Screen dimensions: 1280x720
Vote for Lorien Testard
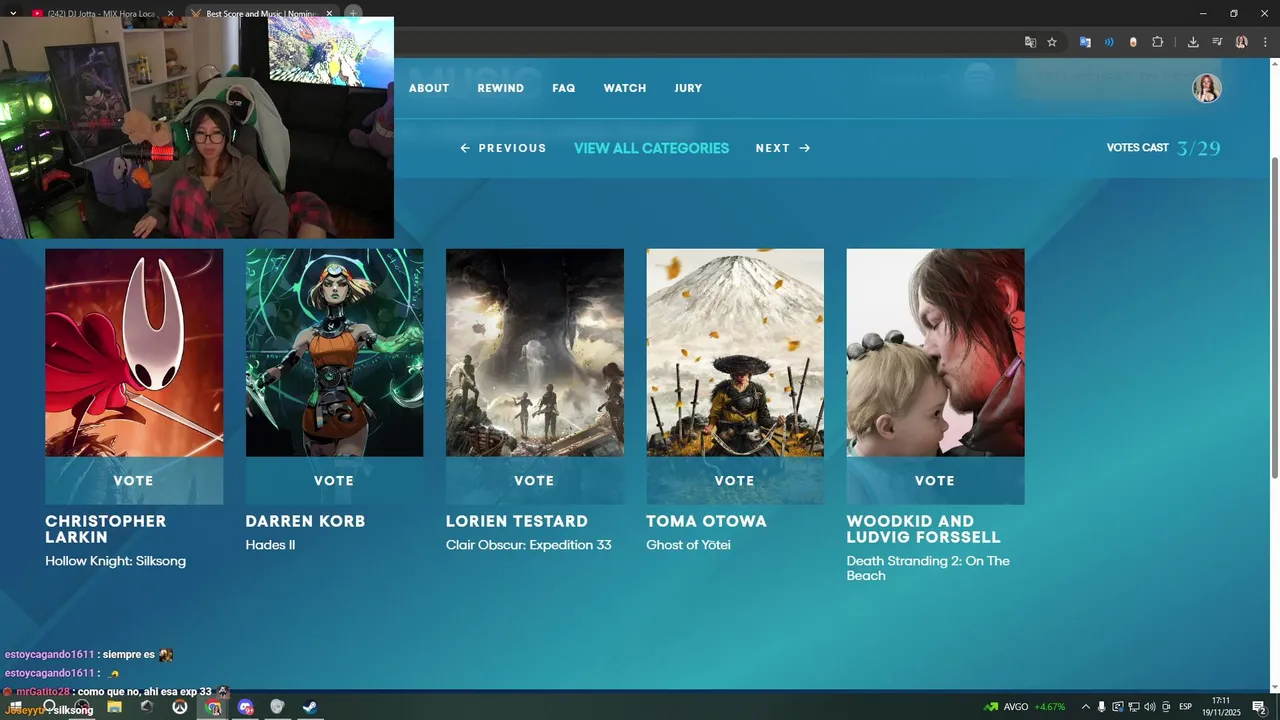pos(534,481)
